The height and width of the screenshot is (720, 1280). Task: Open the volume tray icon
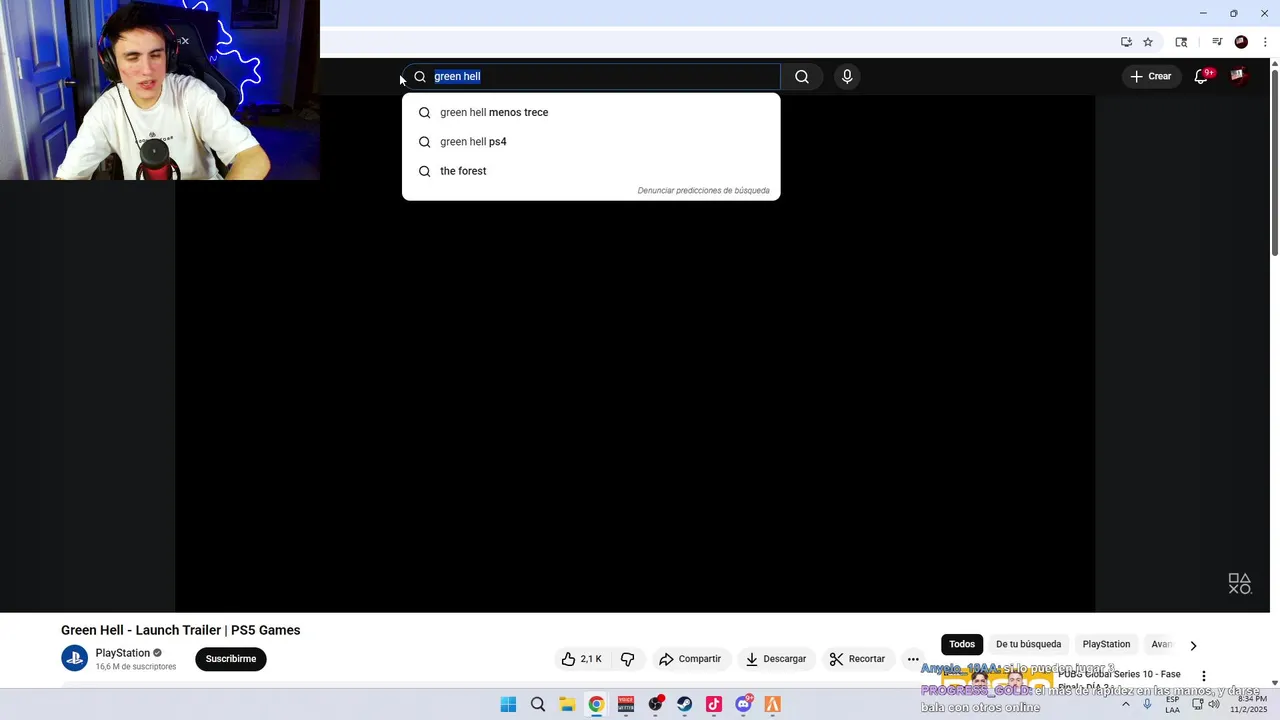click(x=1214, y=704)
